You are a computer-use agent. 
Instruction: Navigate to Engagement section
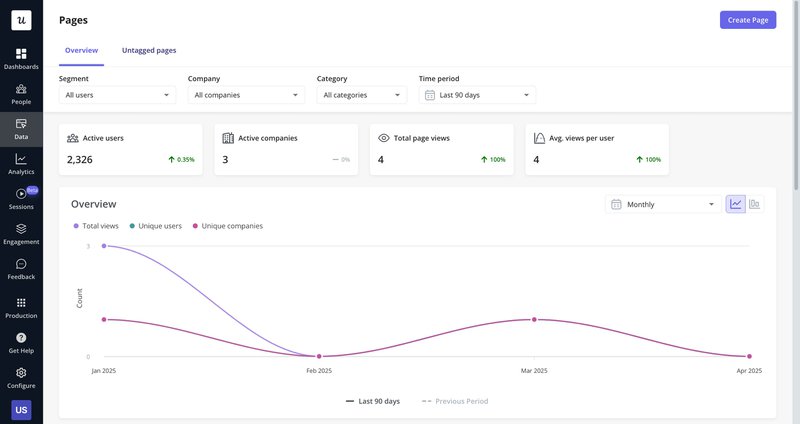(21, 234)
